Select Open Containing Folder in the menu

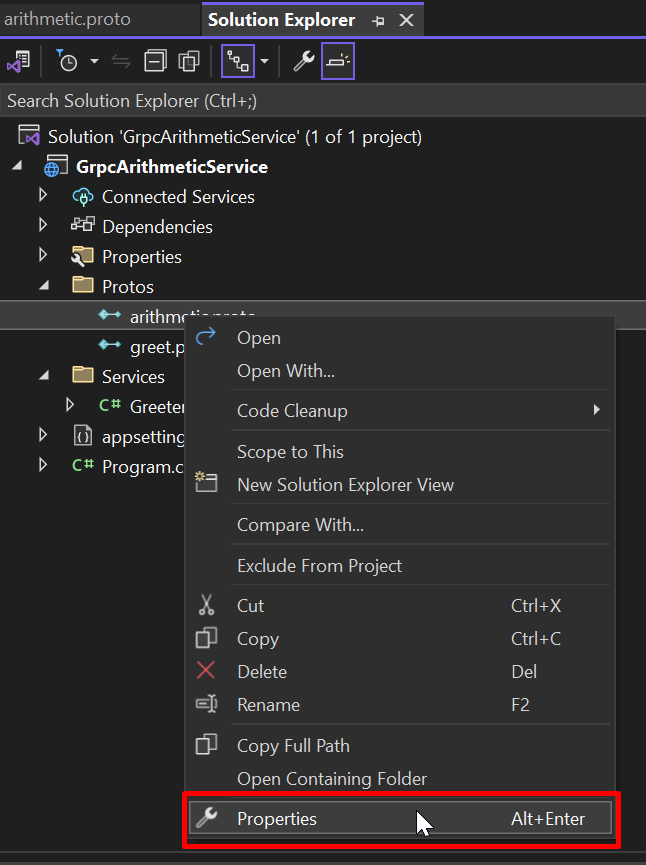click(331, 779)
